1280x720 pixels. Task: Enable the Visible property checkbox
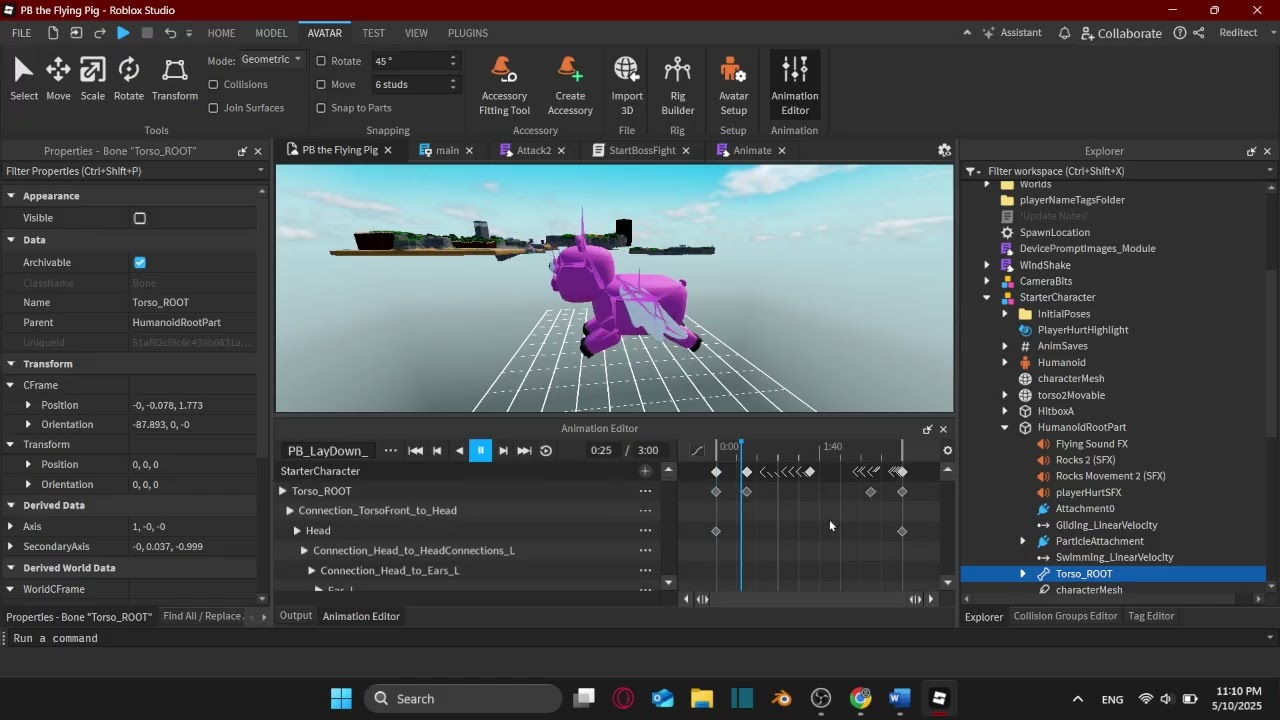140,218
